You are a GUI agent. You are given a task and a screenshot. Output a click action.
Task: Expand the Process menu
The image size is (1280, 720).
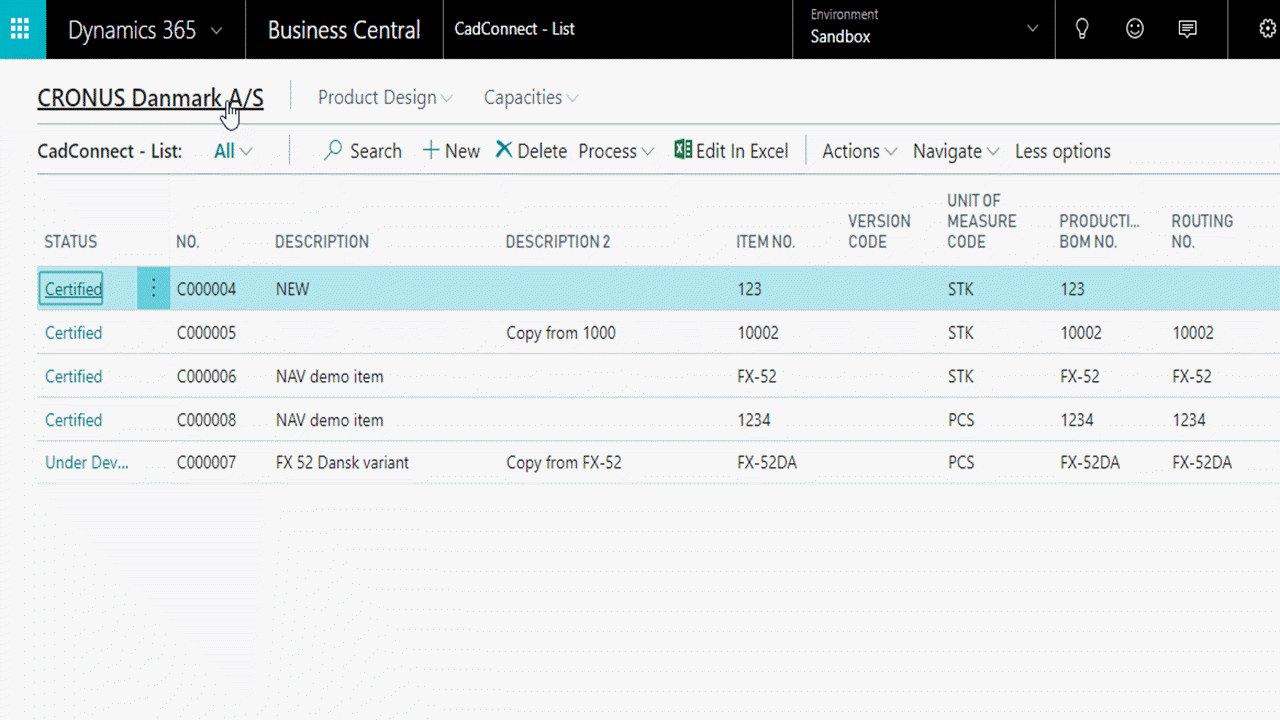(x=616, y=151)
